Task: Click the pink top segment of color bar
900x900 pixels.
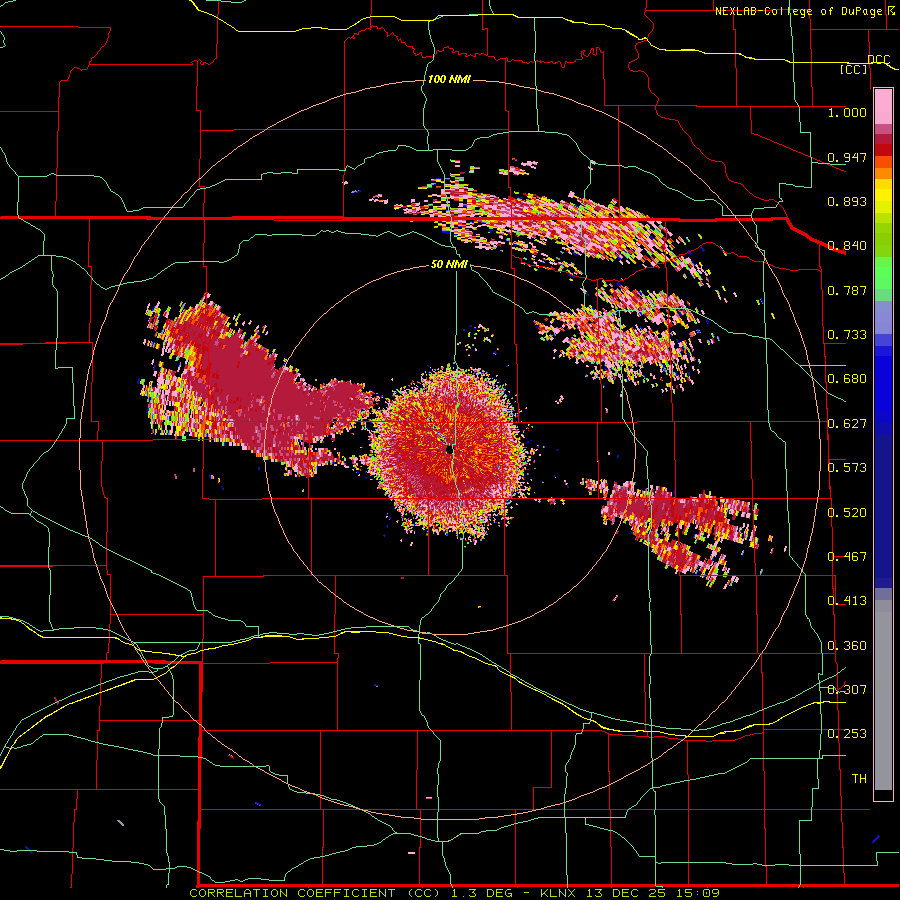Action: click(x=883, y=106)
